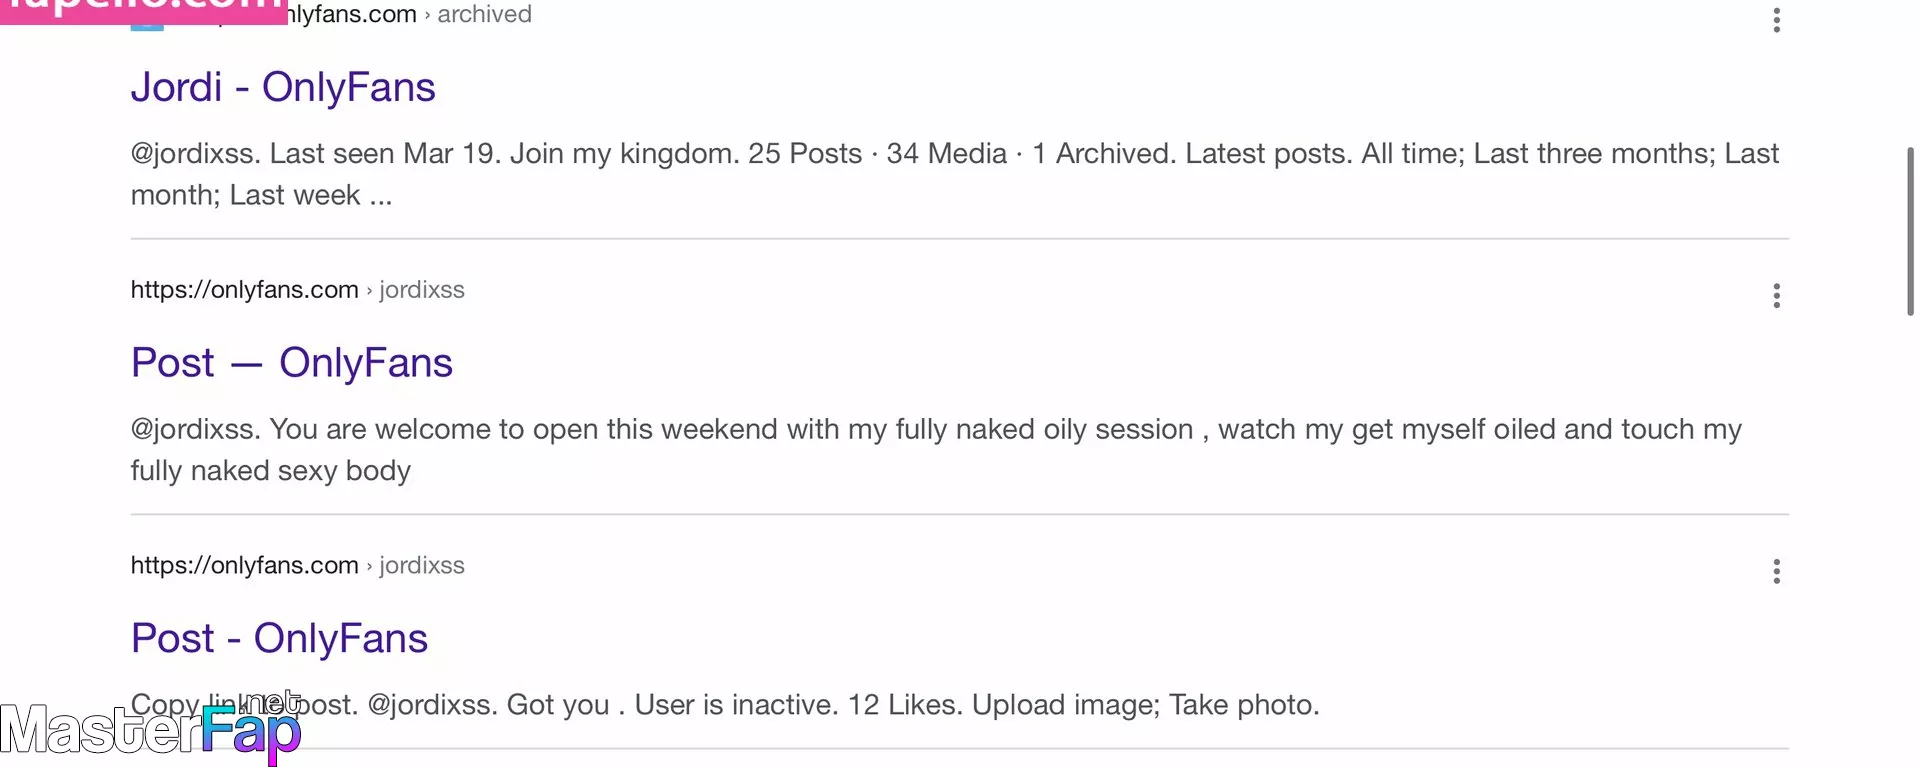
Task: Open the Post — OnlyFans title with long dash
Action: (x=291, y=362)
